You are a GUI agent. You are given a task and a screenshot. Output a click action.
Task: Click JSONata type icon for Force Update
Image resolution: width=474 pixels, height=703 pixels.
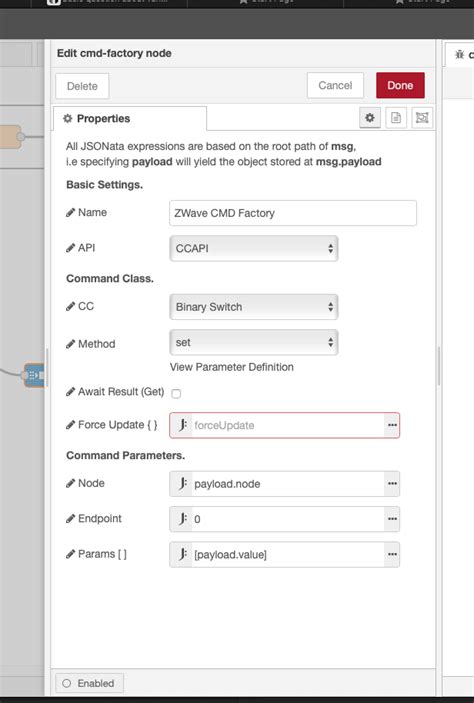tap(182, 425)
